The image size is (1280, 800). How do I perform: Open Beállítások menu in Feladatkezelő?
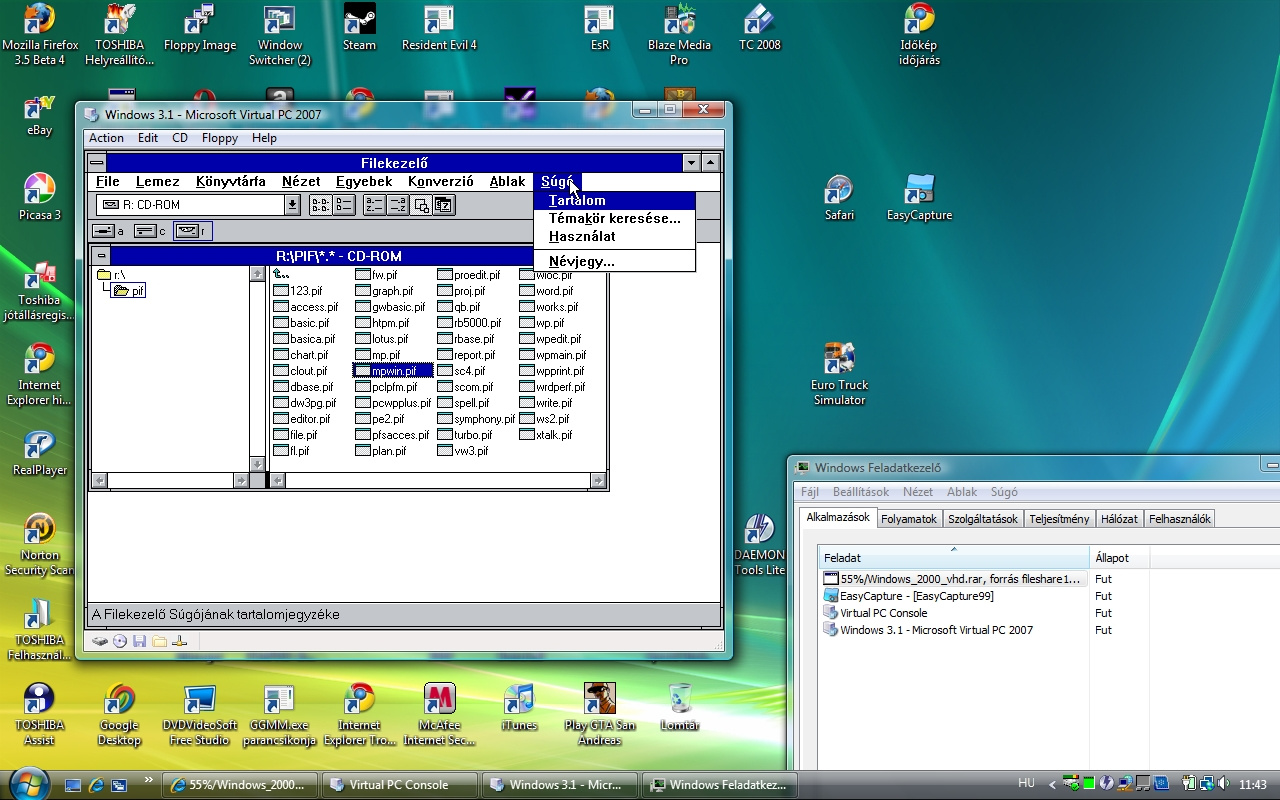pos(861,492)
